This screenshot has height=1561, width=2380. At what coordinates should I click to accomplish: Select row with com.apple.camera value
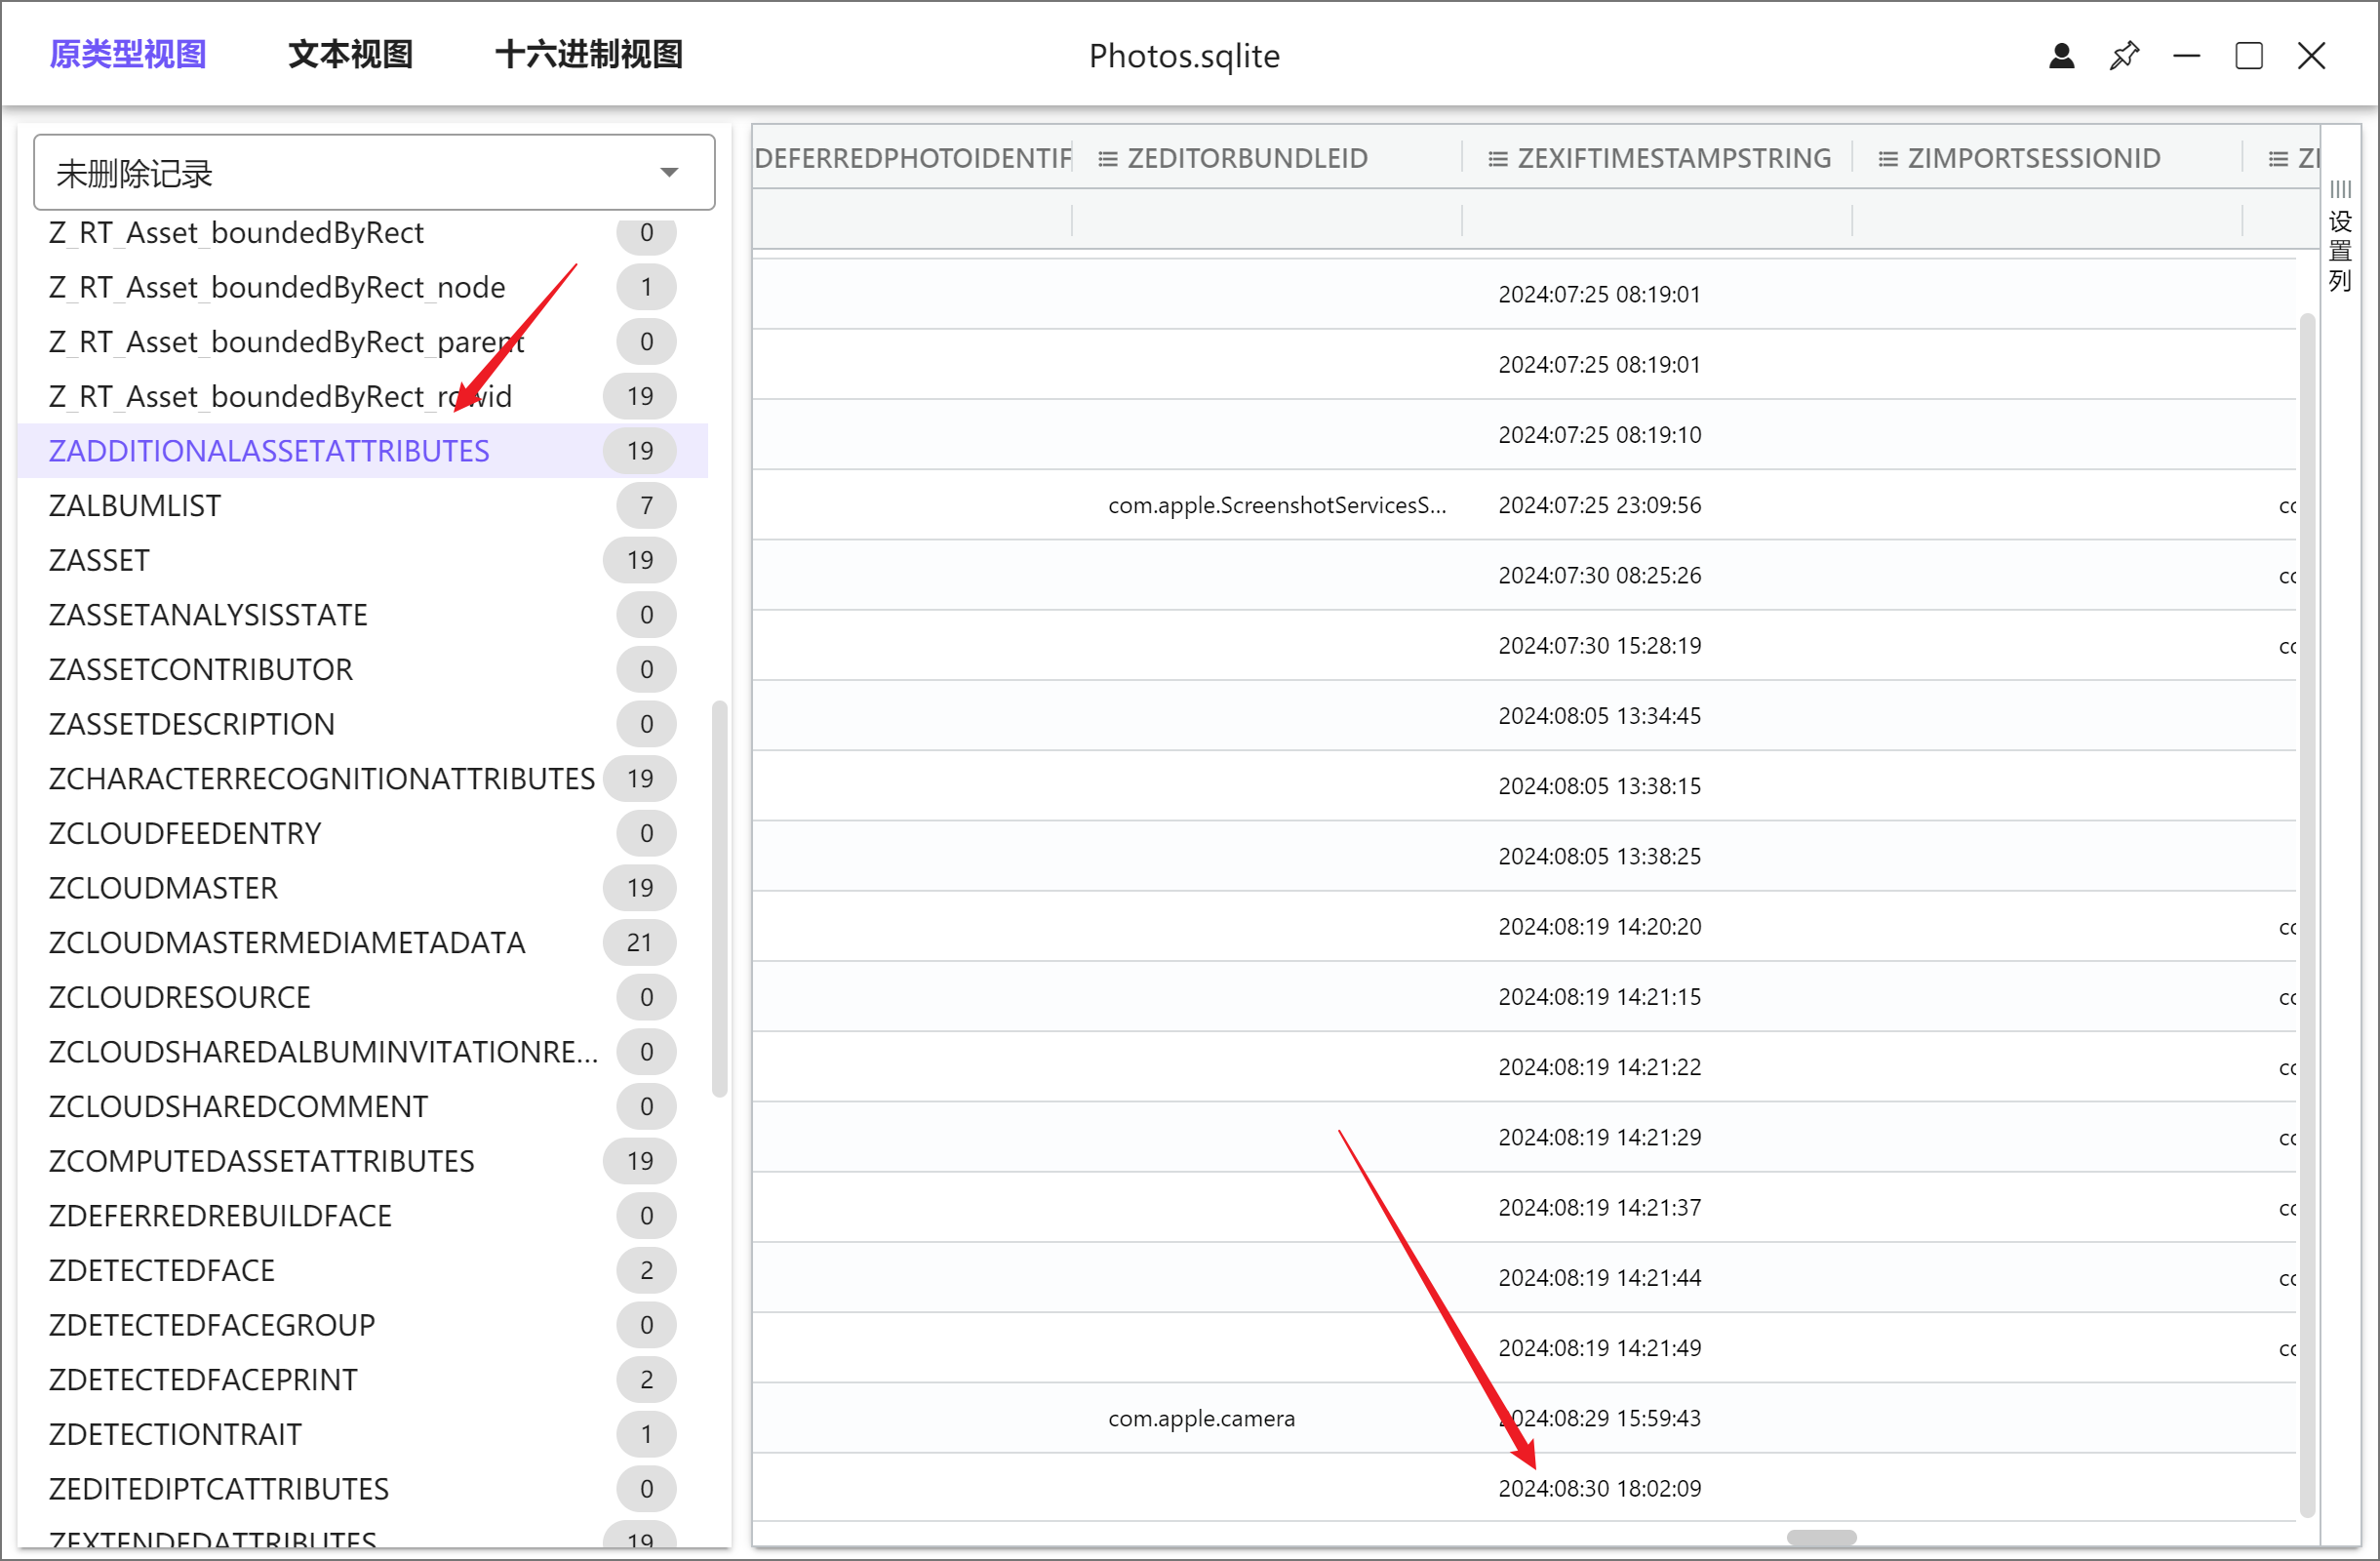pos(1201,1417)
